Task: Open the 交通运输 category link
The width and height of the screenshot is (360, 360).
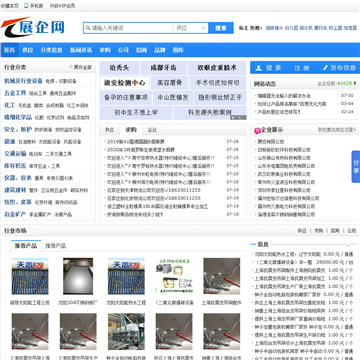Action: pos(15,153)
